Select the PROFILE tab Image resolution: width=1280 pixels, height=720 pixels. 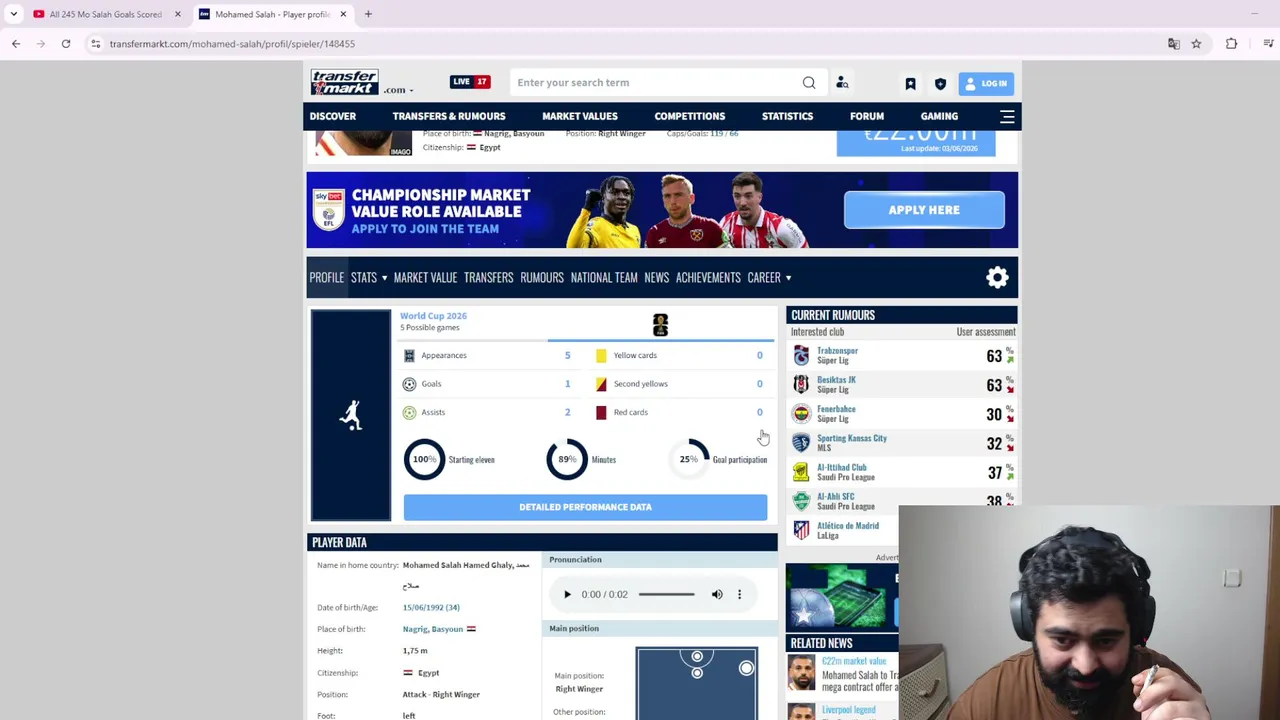327,278
